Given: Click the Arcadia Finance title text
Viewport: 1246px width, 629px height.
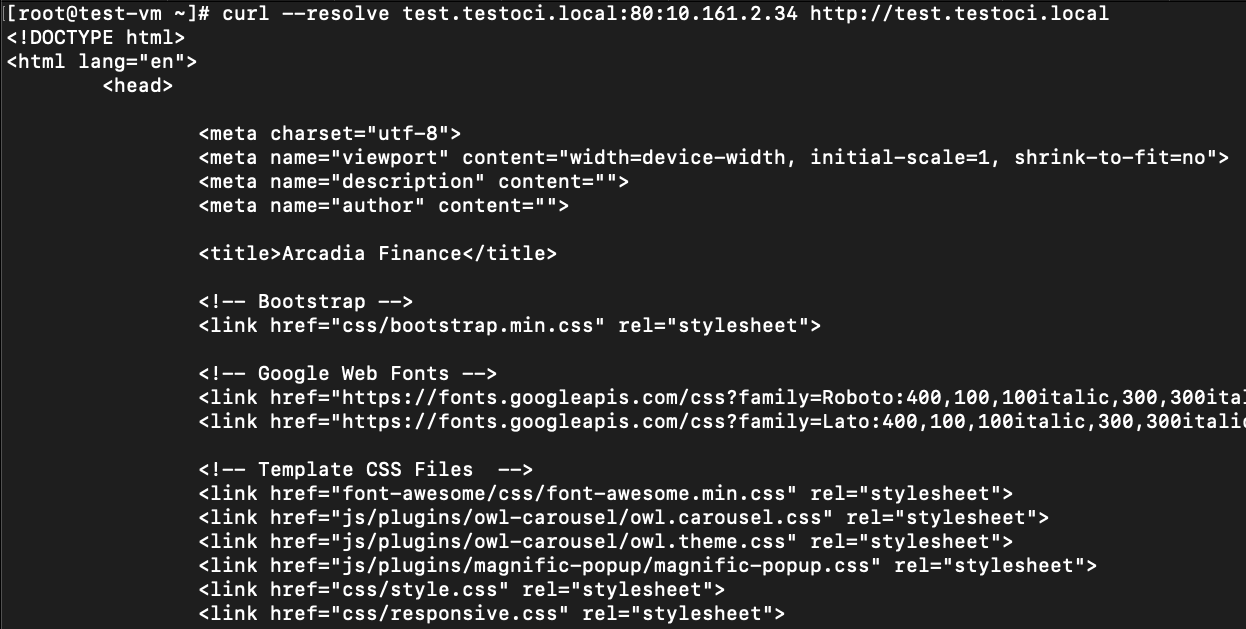Looking at the screenshot, I should (x=372, y=254).
